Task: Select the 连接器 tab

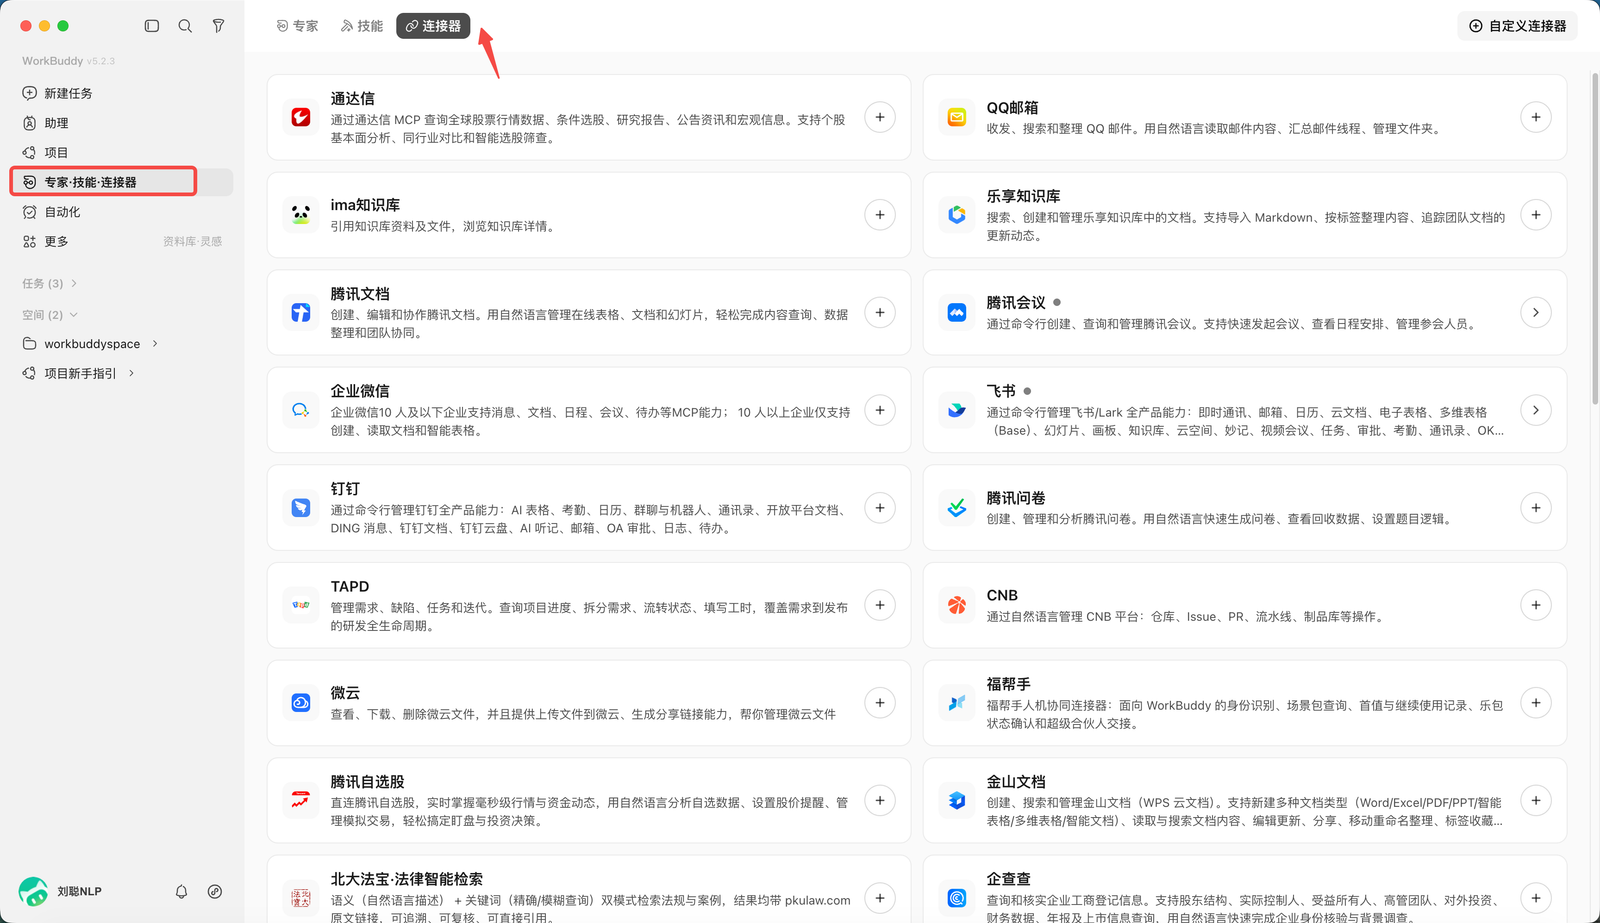Action: pos(433,26)
